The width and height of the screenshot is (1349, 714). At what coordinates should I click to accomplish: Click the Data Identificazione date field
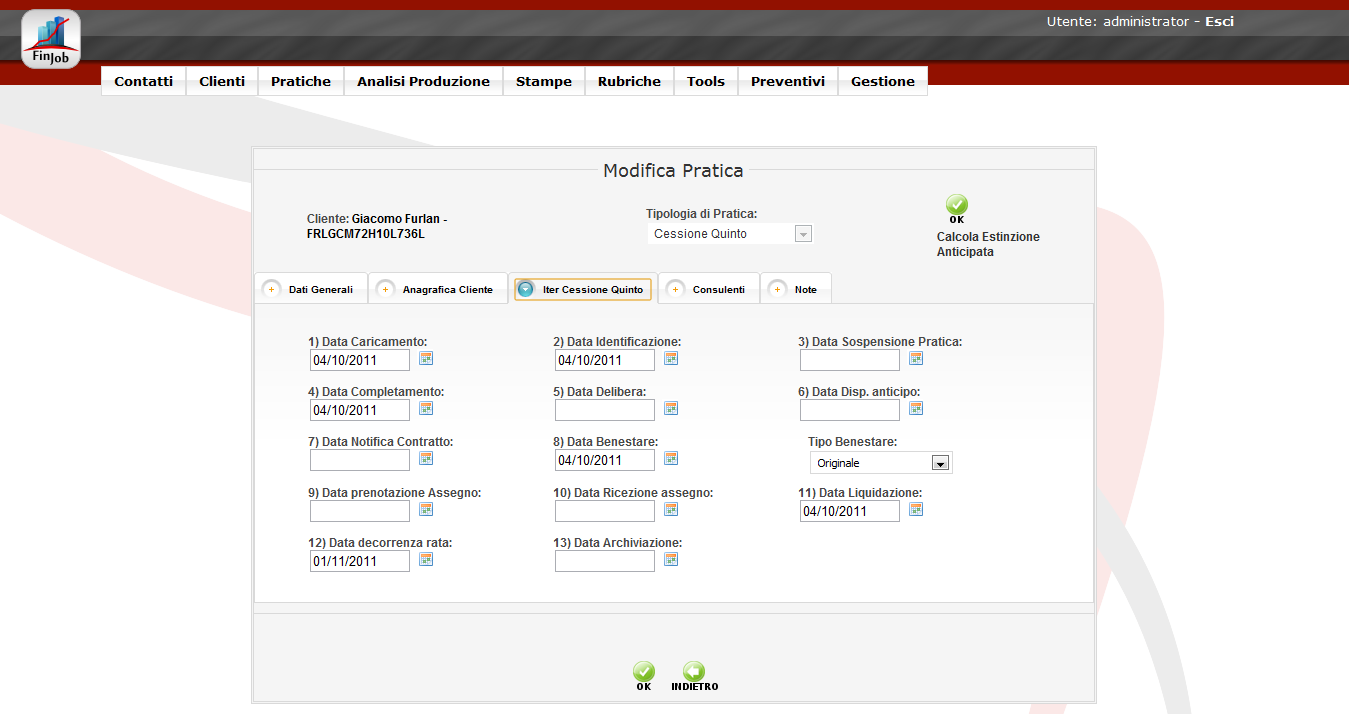pyautogui.click(x=605, y=360)
